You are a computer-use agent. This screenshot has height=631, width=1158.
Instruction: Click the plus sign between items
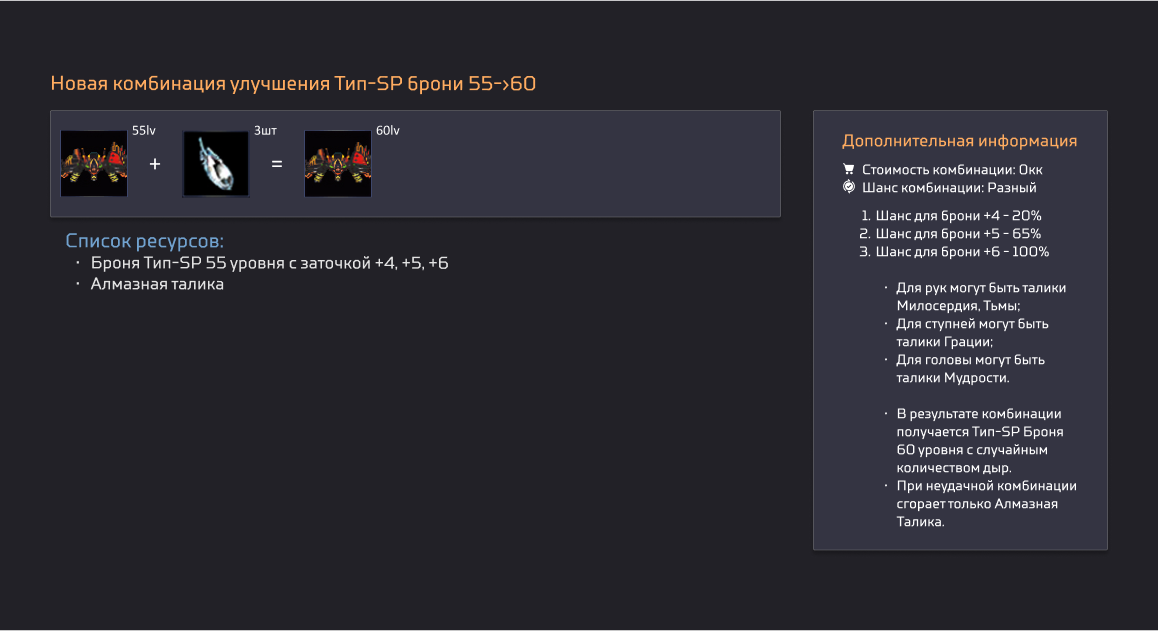tap(154, 164)
